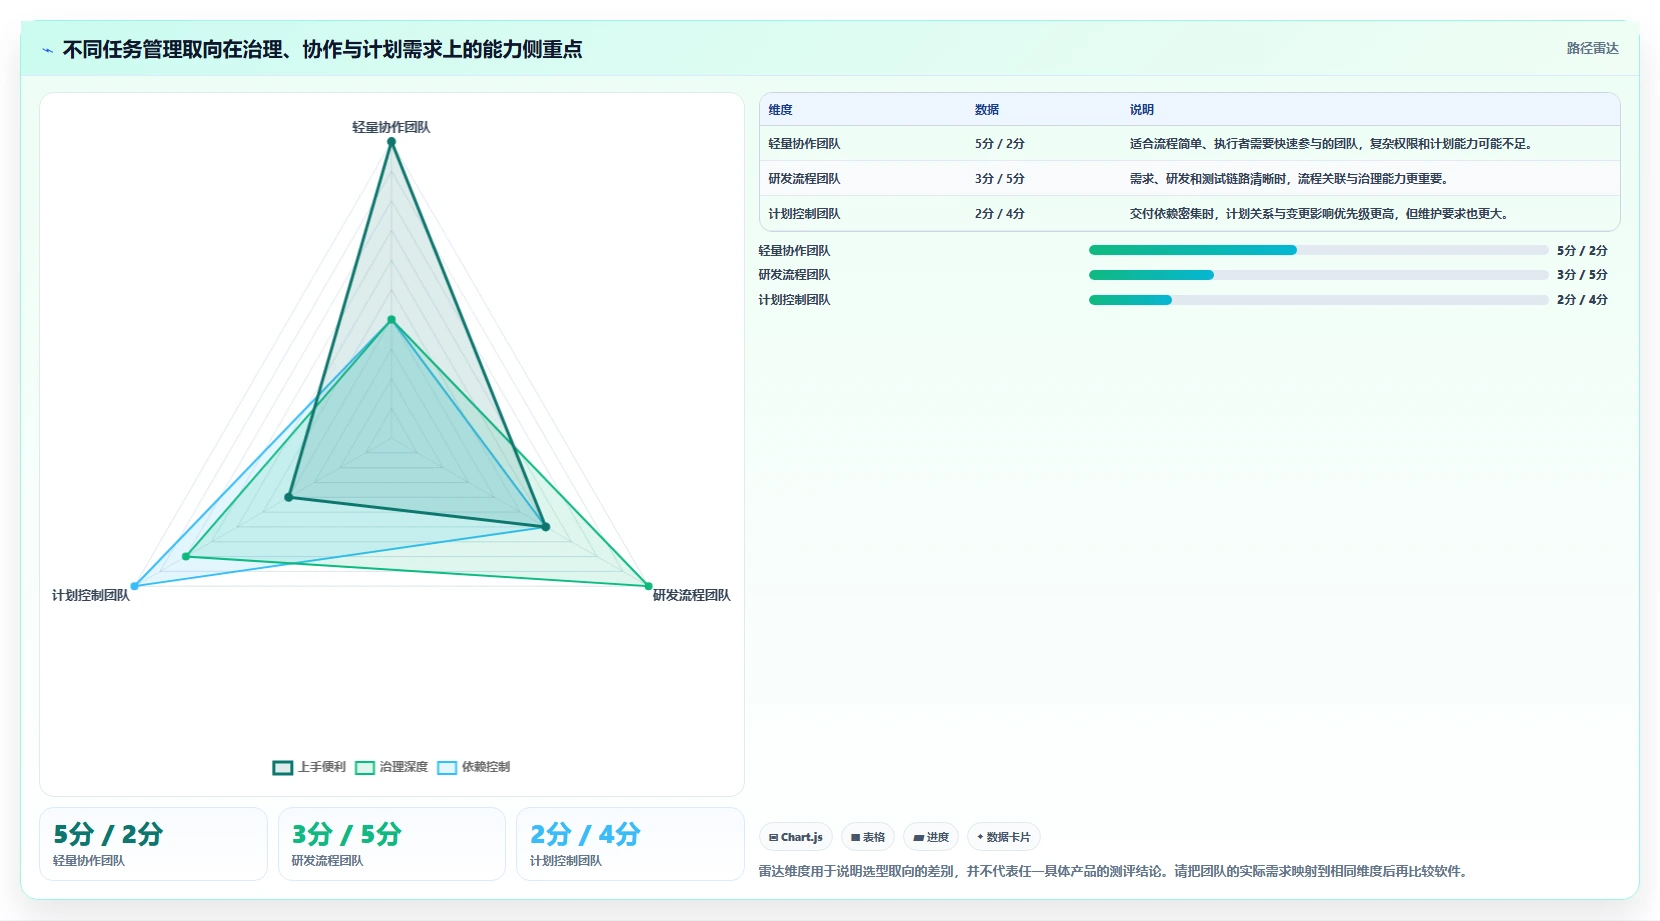The image size is (1660, 921).
Task: Click the 计划控制团队 progress bar
Action: click(x=1318, y=300)
